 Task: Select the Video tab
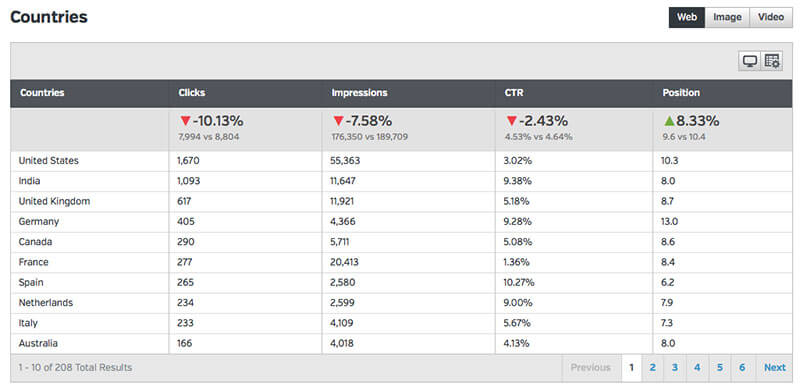771,17
